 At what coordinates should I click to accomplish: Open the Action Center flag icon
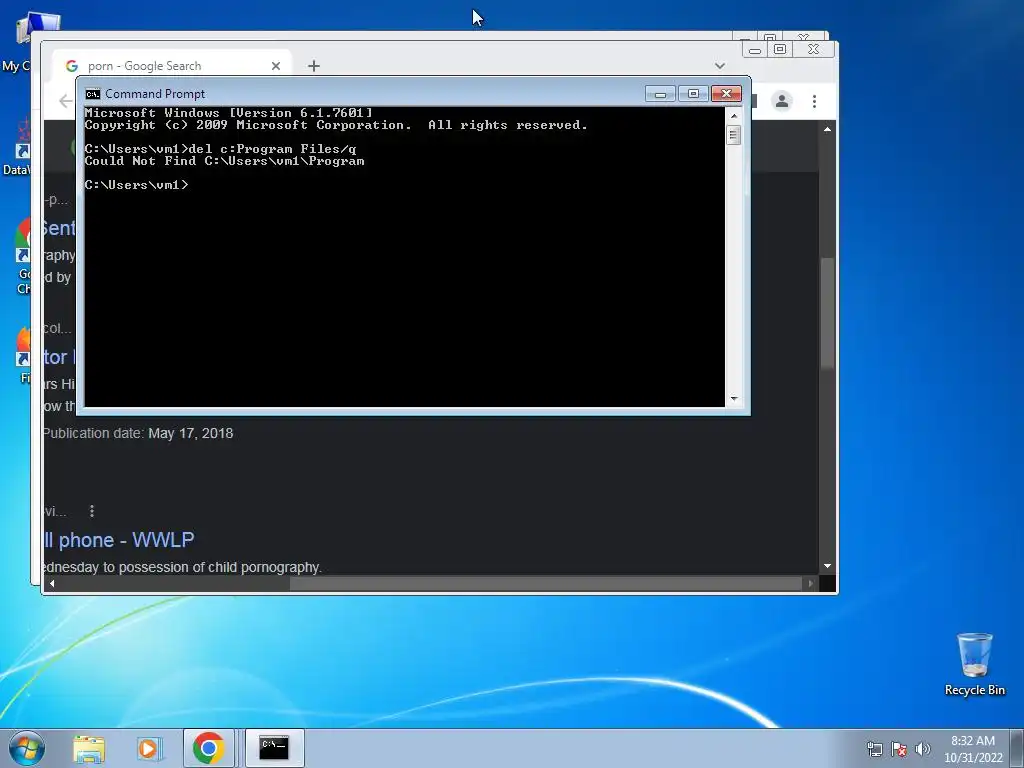[x=899, y=749]
